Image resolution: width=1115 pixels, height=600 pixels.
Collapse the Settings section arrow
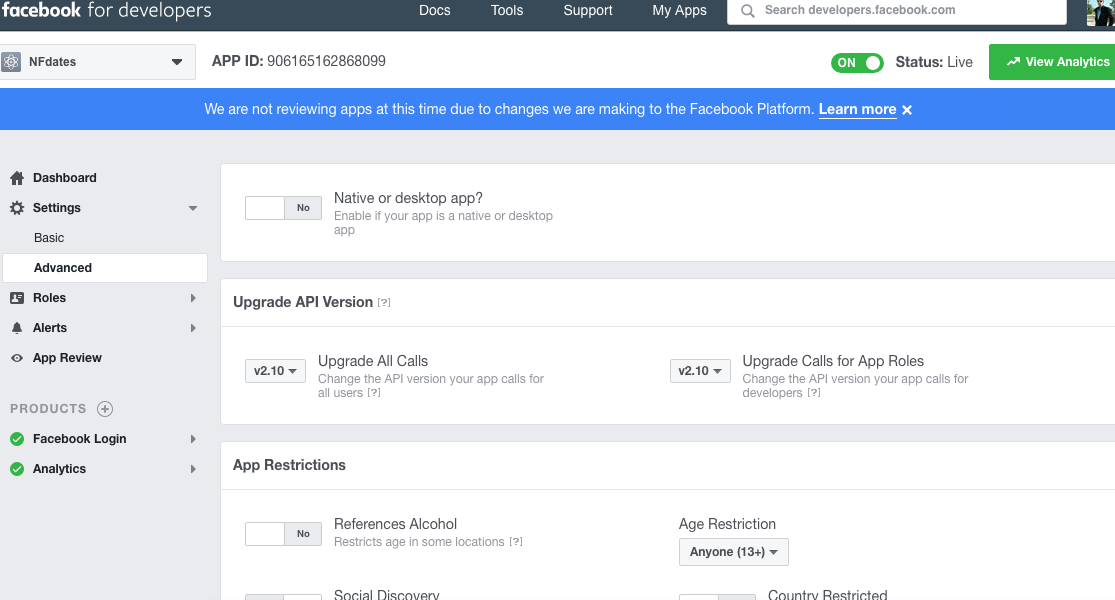click(x=193, y=208)
